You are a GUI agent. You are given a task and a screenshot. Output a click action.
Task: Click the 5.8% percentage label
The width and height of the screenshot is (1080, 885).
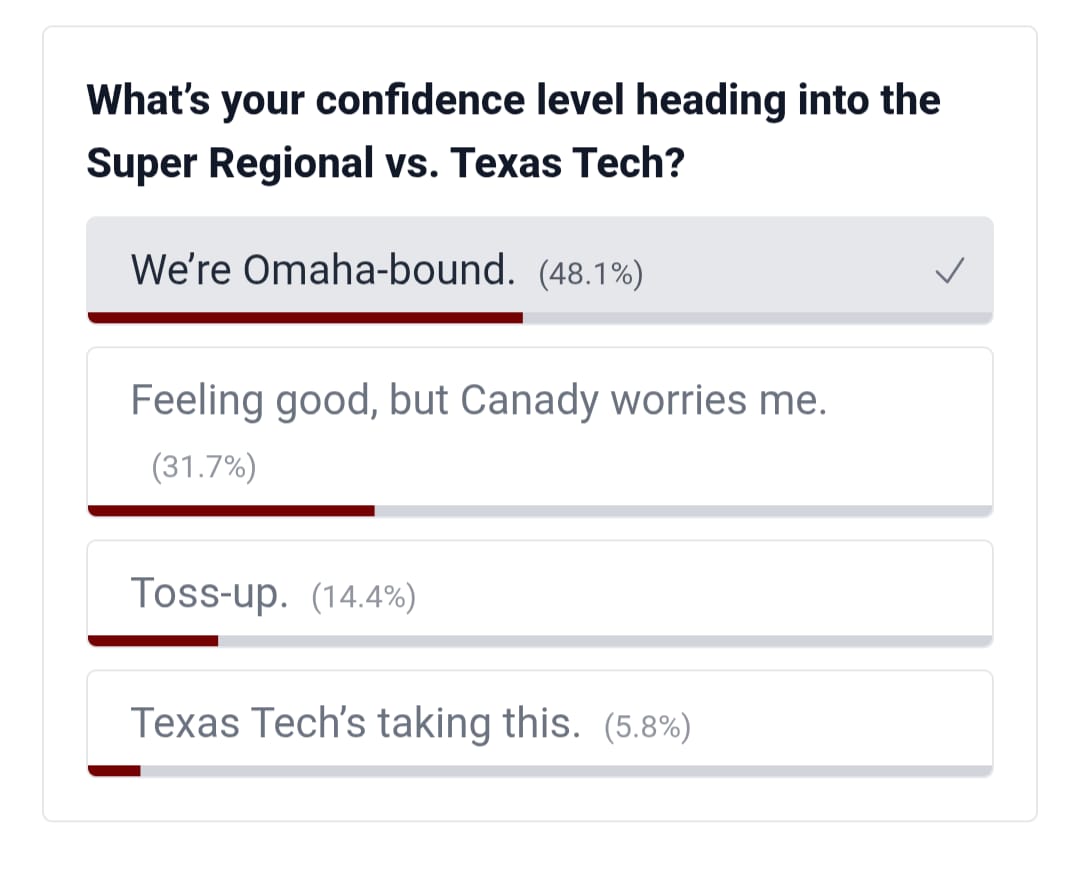[647, 727]
